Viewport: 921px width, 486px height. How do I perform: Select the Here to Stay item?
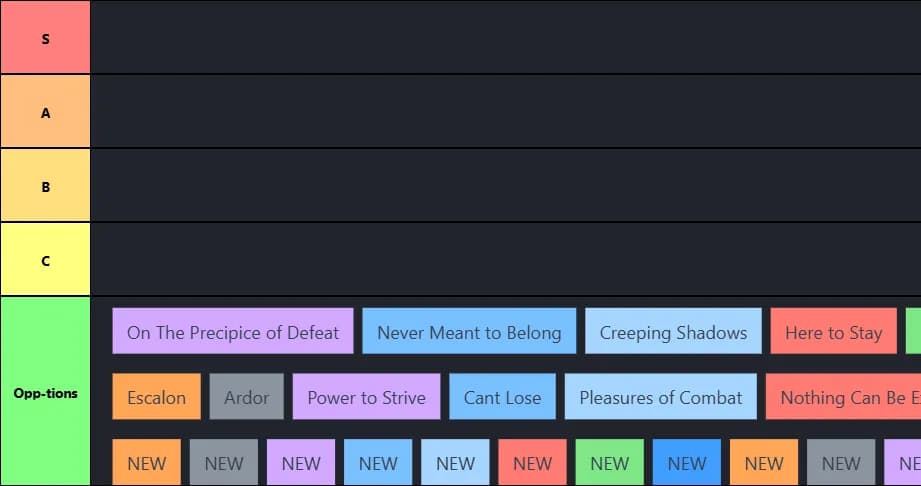coord(833,332)
